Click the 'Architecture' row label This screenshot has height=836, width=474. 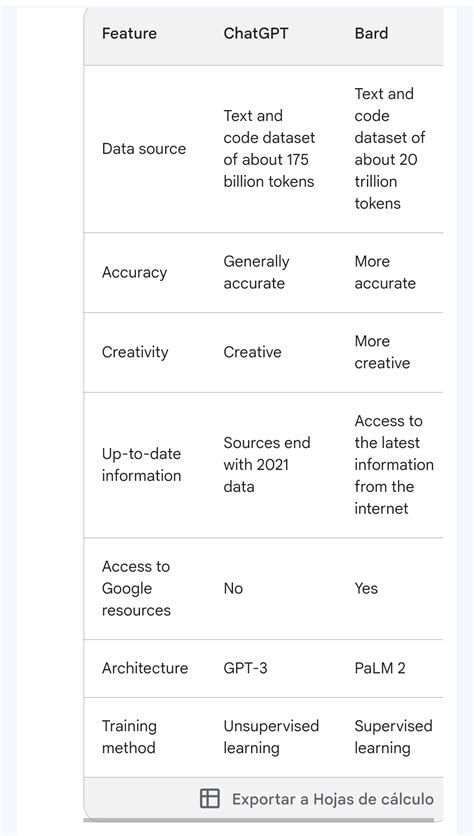[x=145, y=668]
